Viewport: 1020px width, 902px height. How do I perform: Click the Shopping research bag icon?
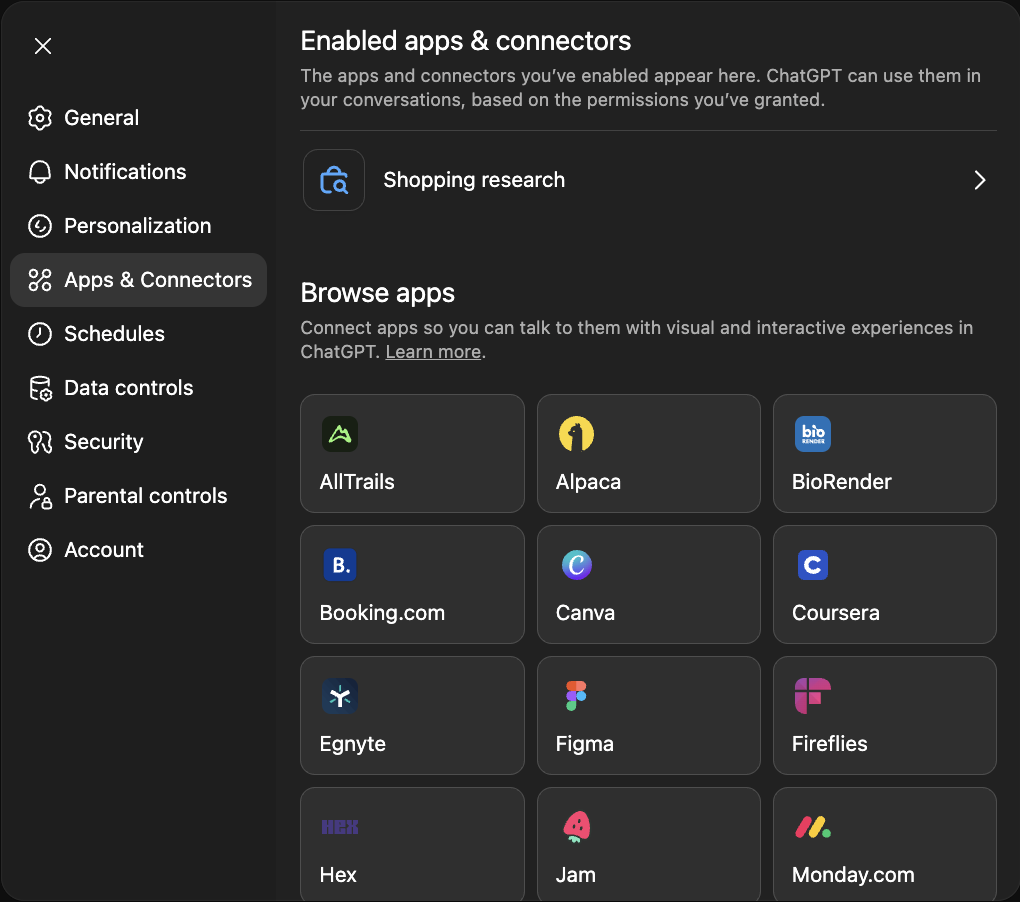[x=334, y=180]
